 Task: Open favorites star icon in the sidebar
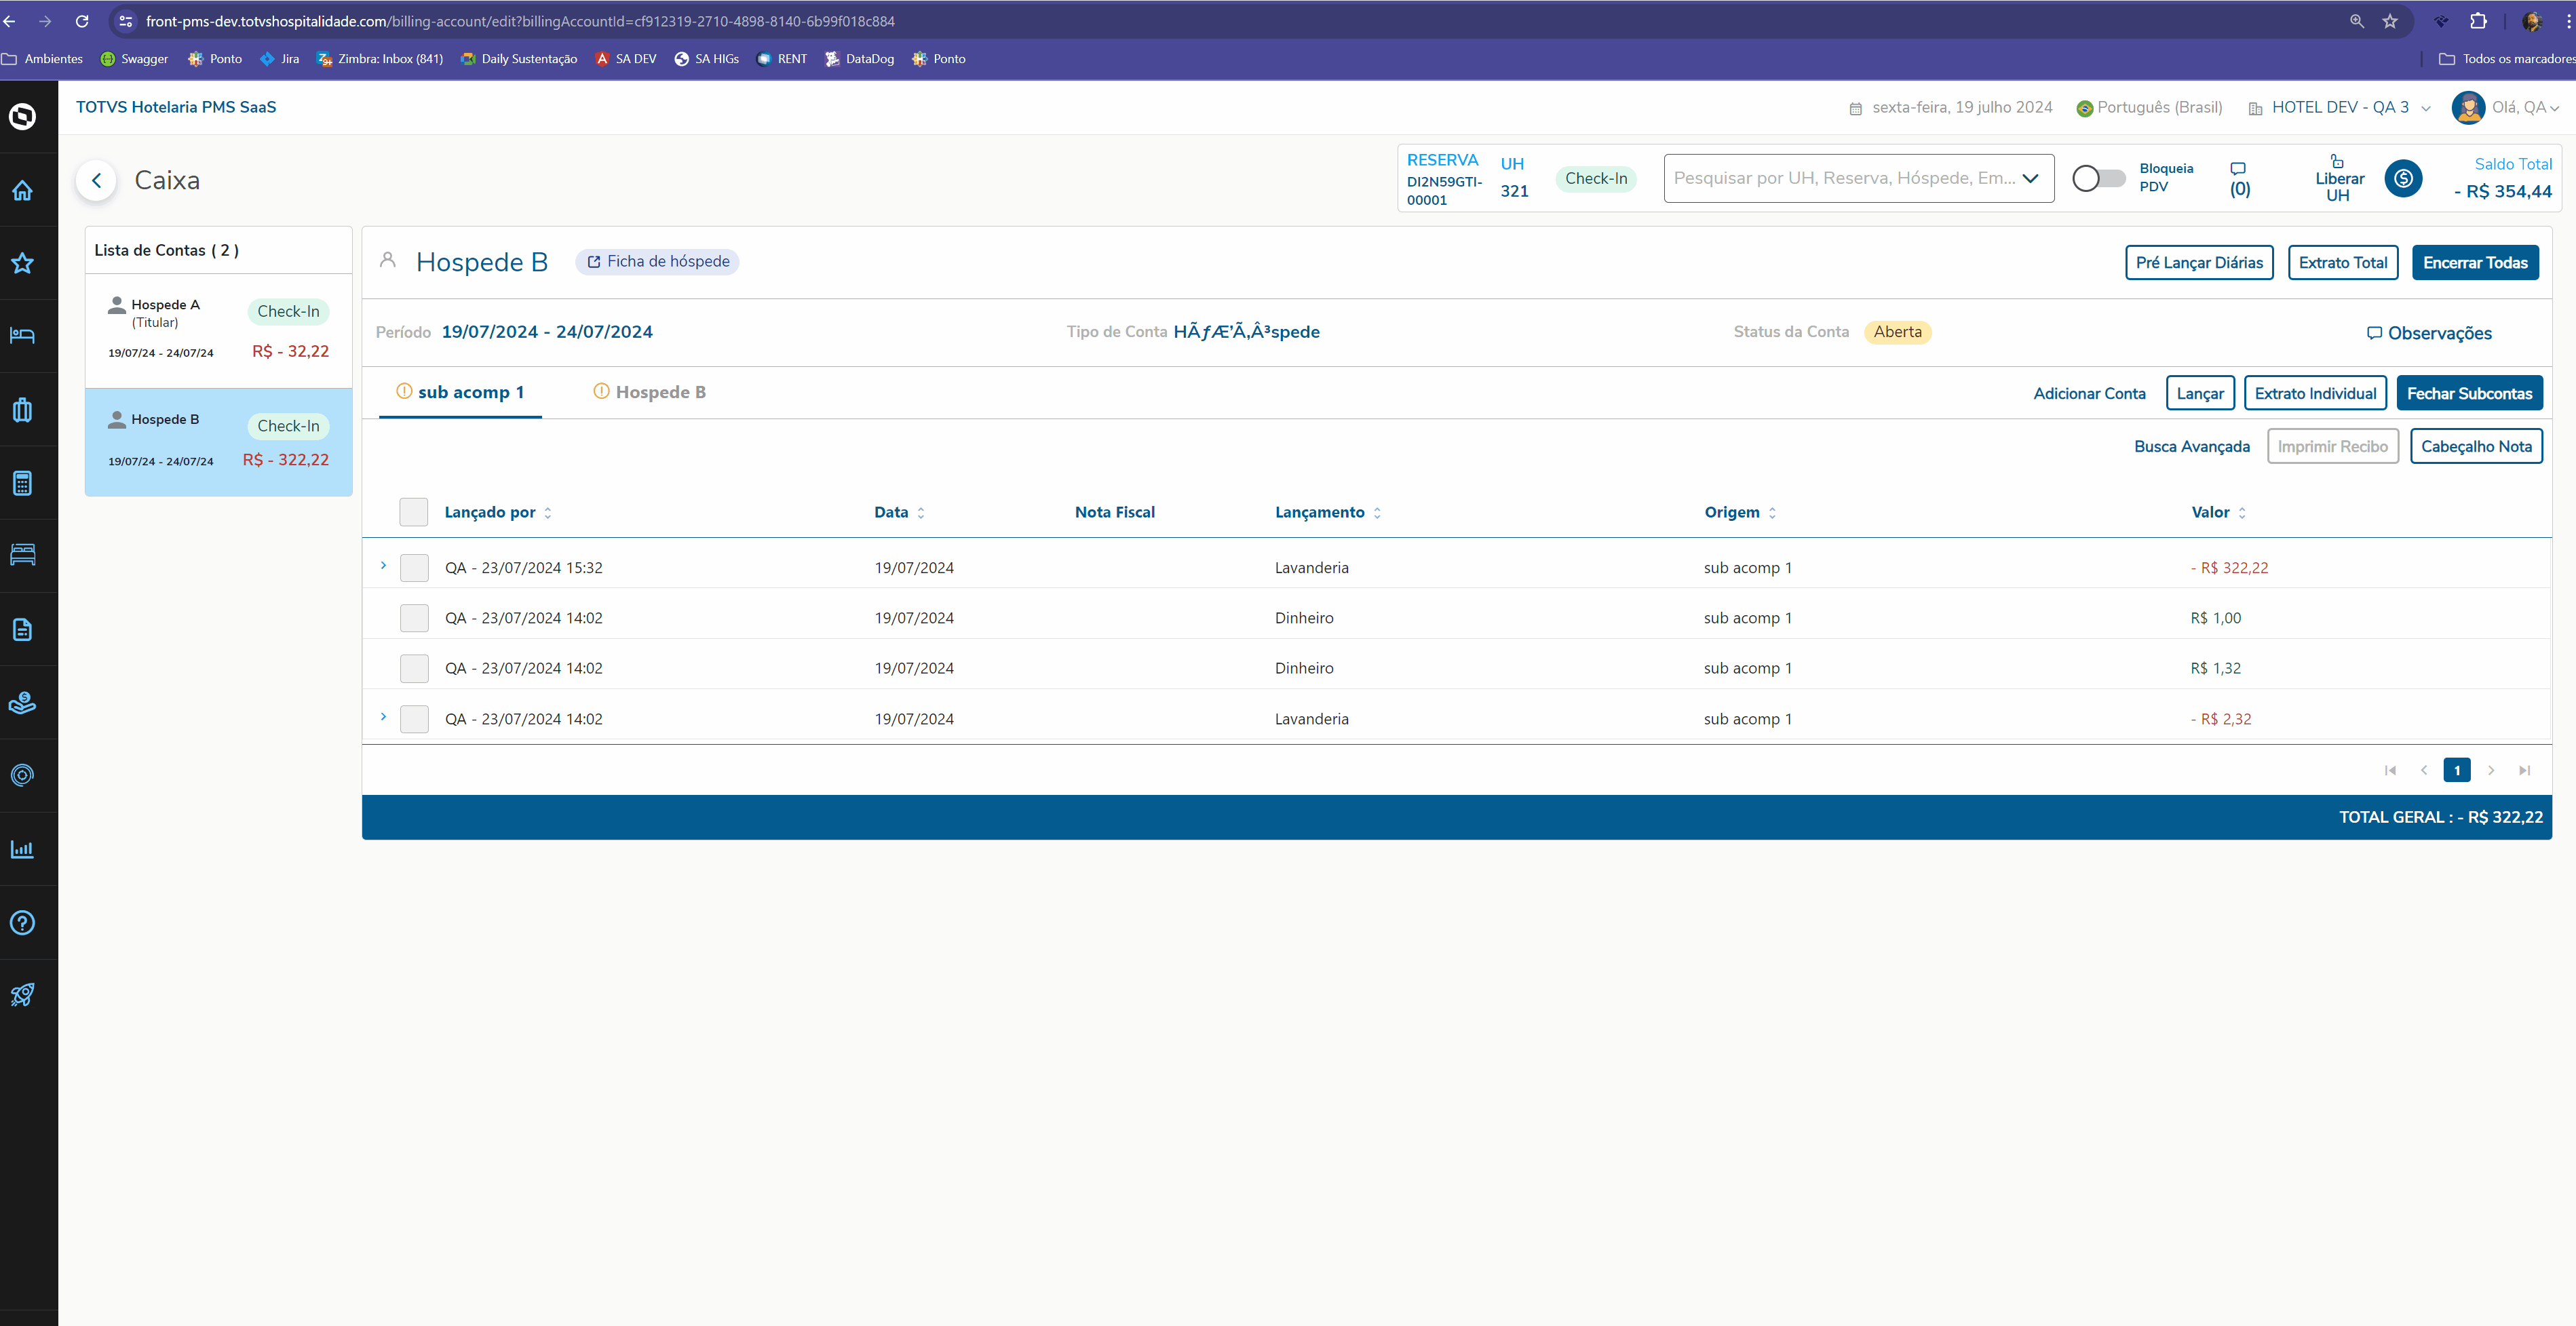click(22, 263)
